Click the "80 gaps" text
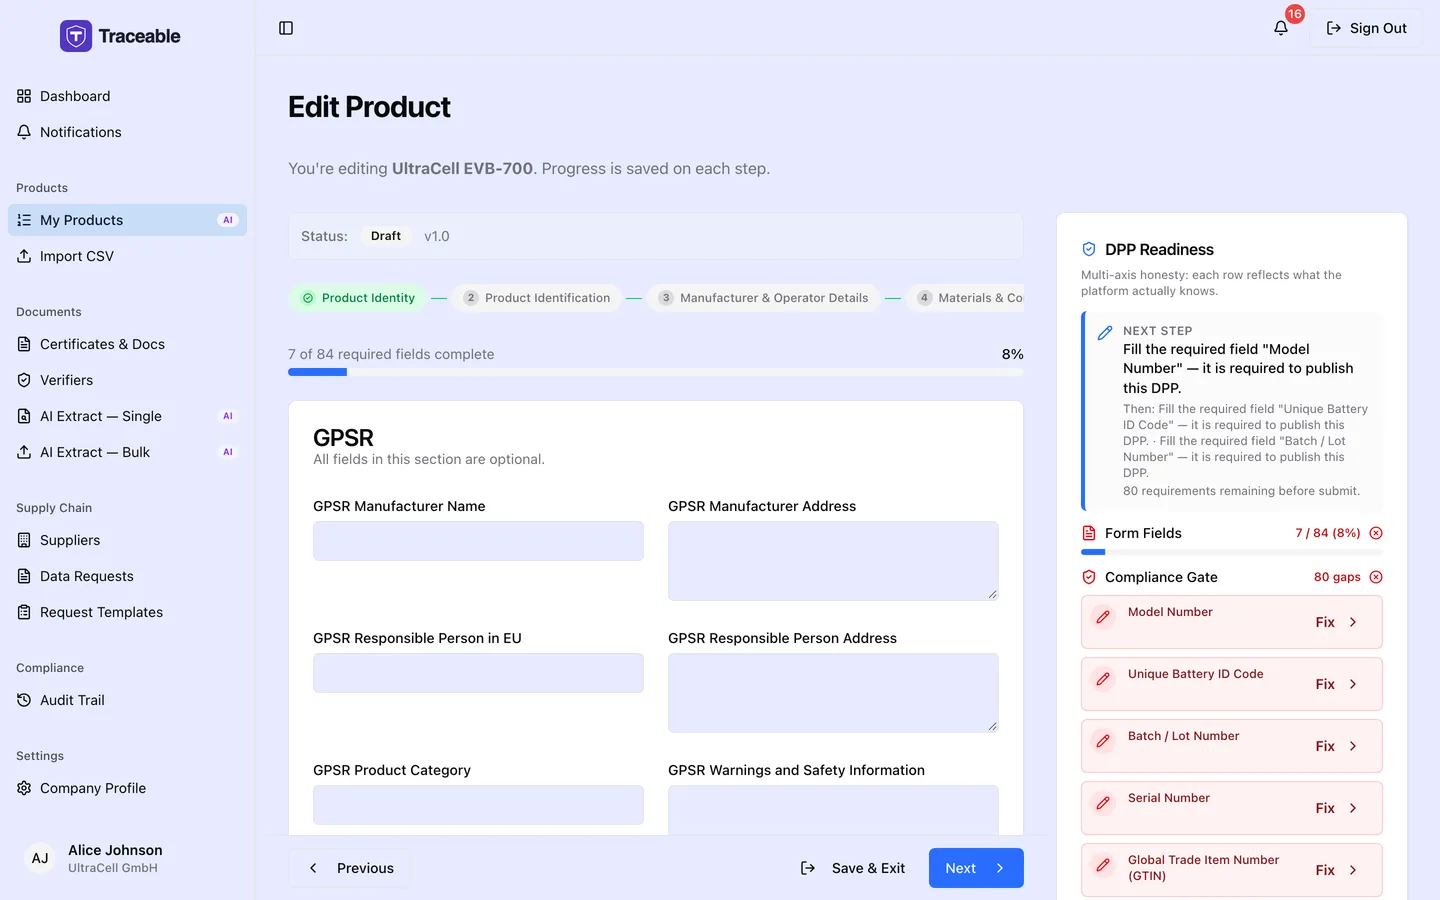The image size is (1440, 900). tap(1337, 577)
